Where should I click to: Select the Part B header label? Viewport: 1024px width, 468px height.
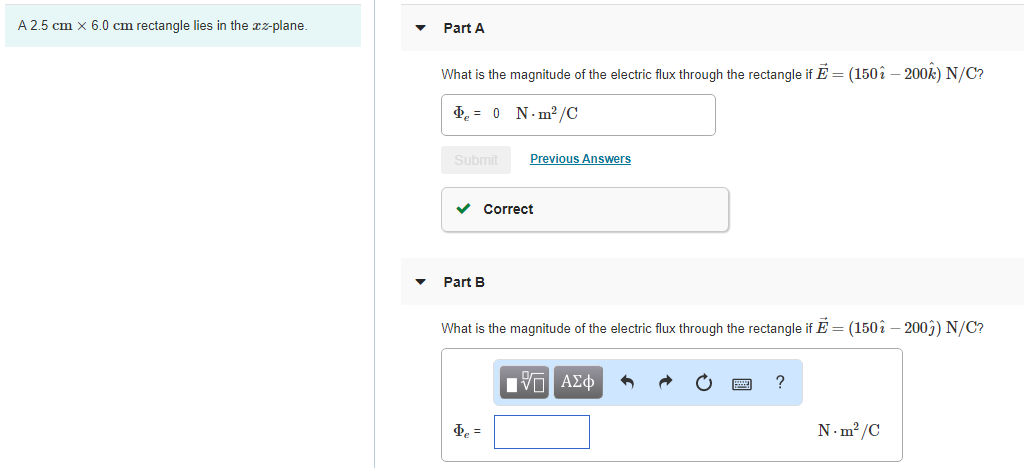464,282
